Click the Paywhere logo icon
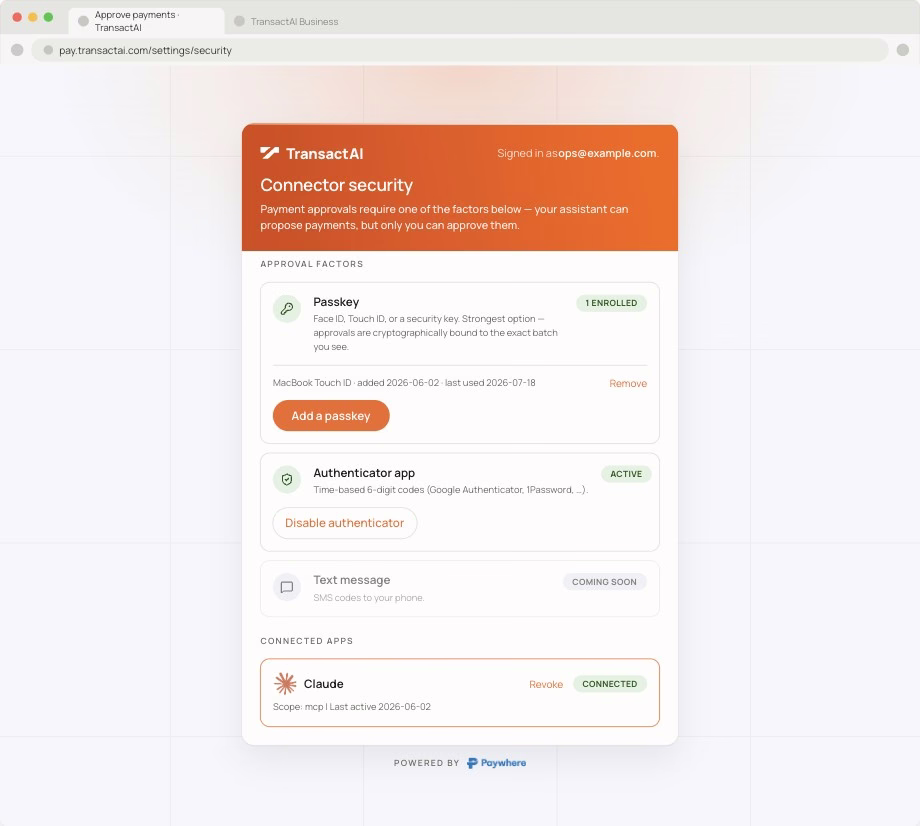Screen dimensions: 920x826 [x=472, y=763]
